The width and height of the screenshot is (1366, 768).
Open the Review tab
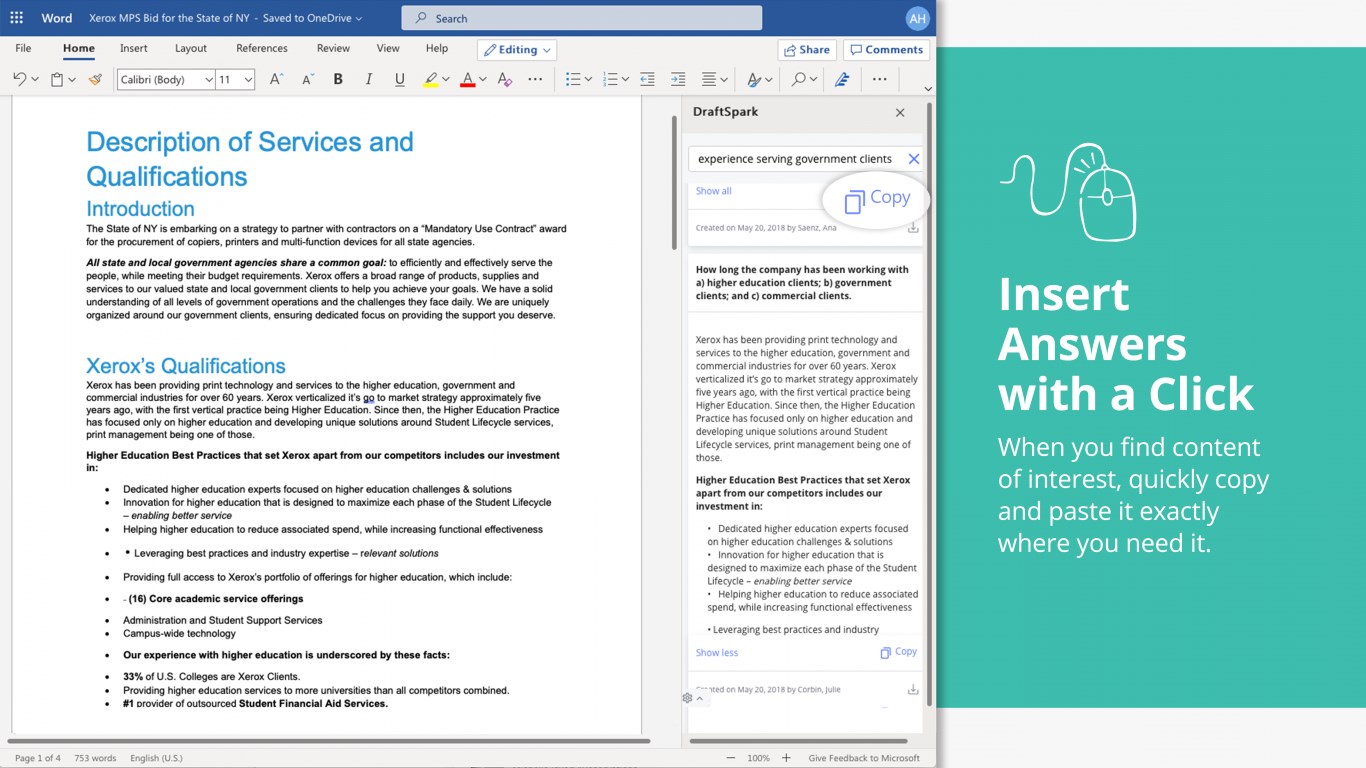click(333, 48)
